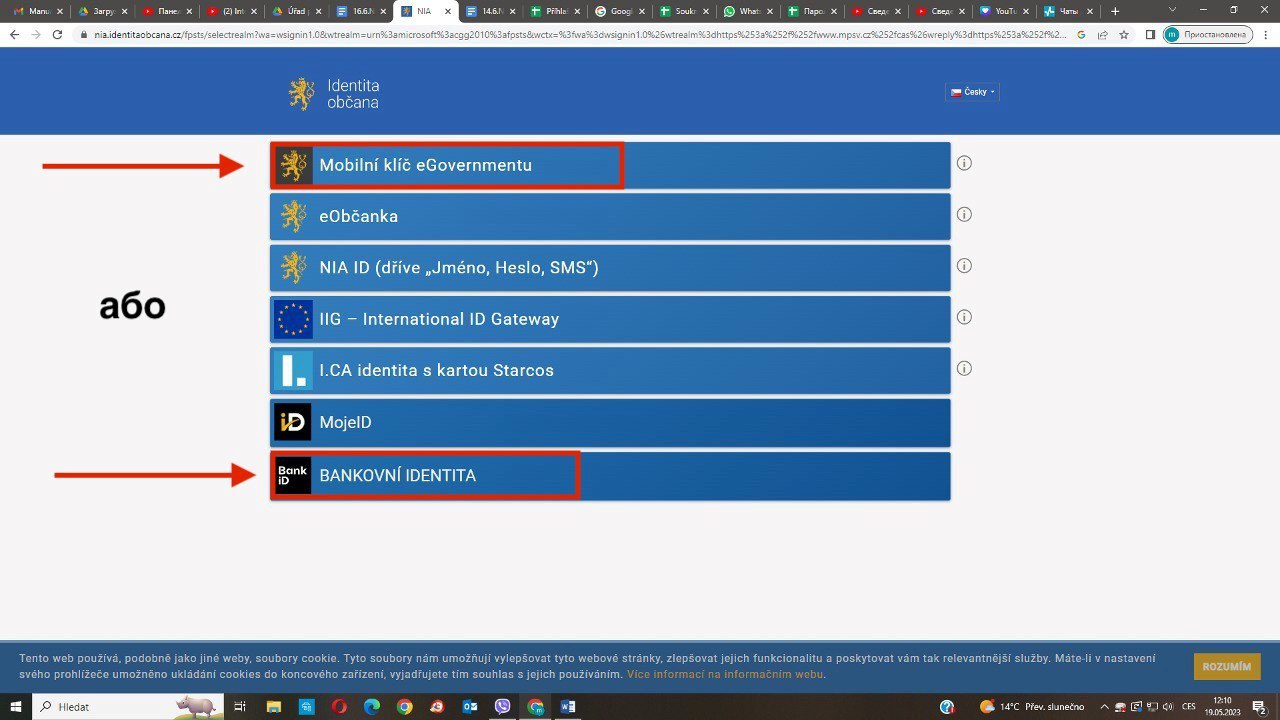Image resolution: width=1280 pixels, height=720 pixels.
Task: Open Outlook from taskbar
Action: (470, 707)
